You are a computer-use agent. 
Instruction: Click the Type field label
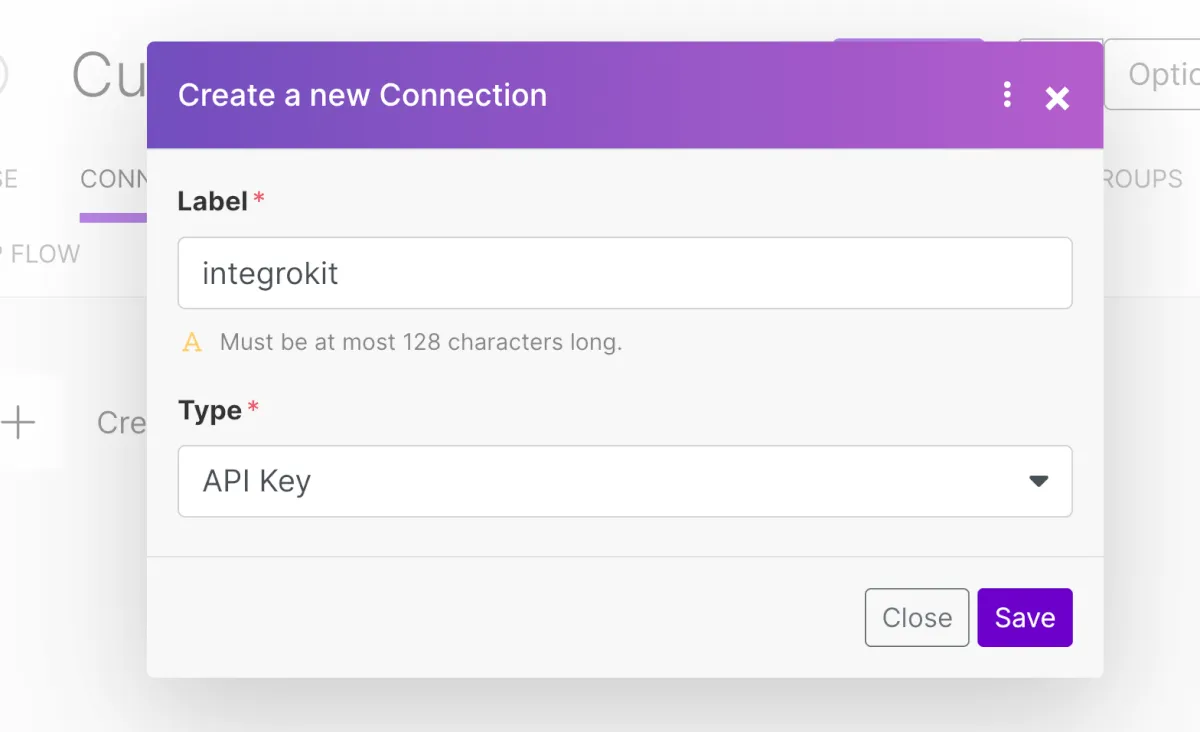[210, 411]
